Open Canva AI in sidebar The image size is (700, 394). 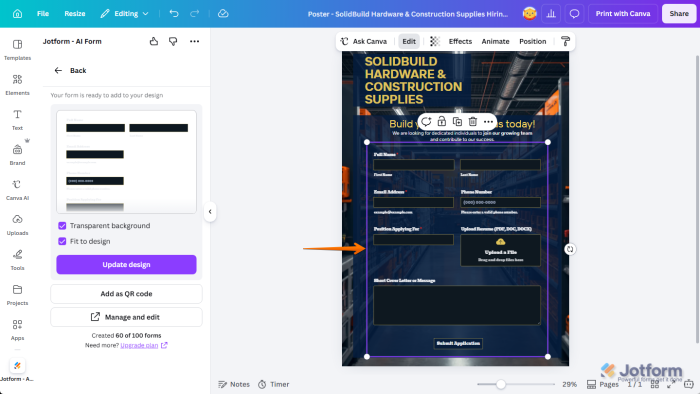17,190
